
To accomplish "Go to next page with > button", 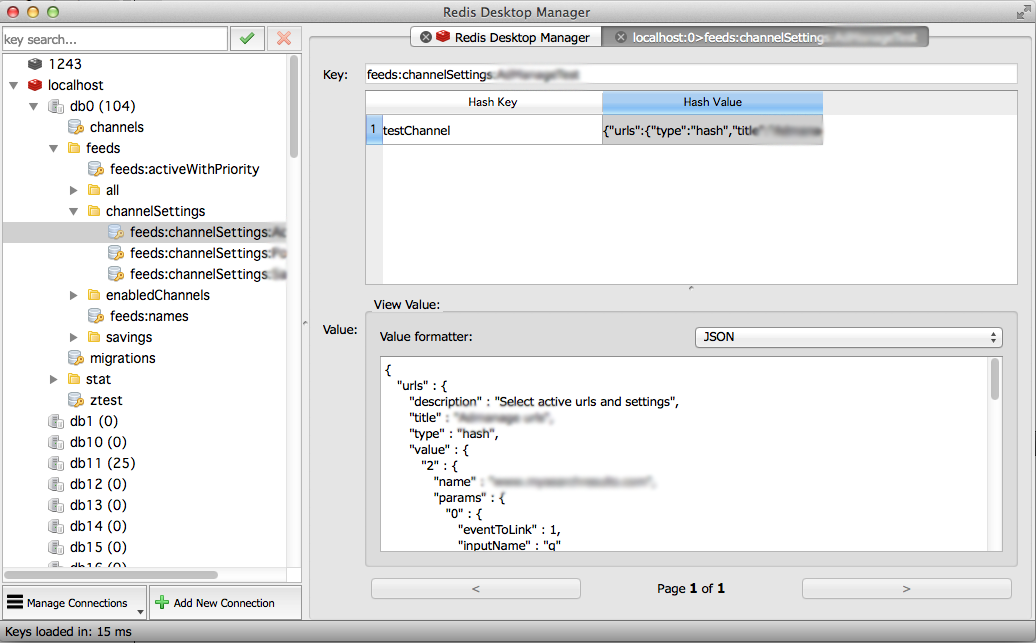I will point(906,588).
